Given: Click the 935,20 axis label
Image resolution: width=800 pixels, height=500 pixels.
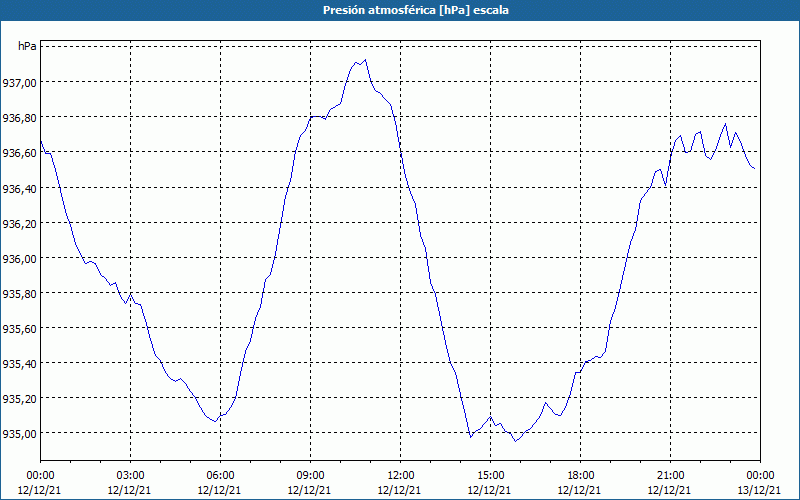Looking at the screenshot, I should [x=20, y=398].
